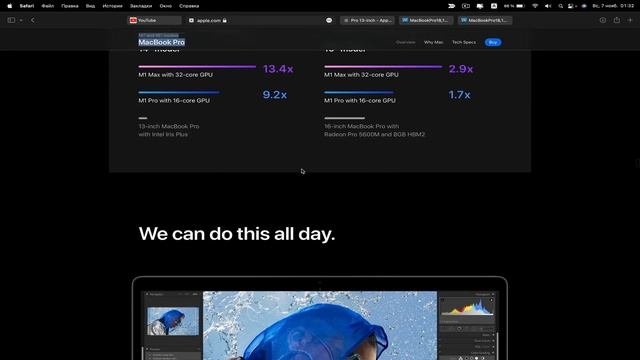640x360 pixels.
Task: Open the Wi-Fi menu bar icon
Action: pyautogui.click(x=535, y=6)
